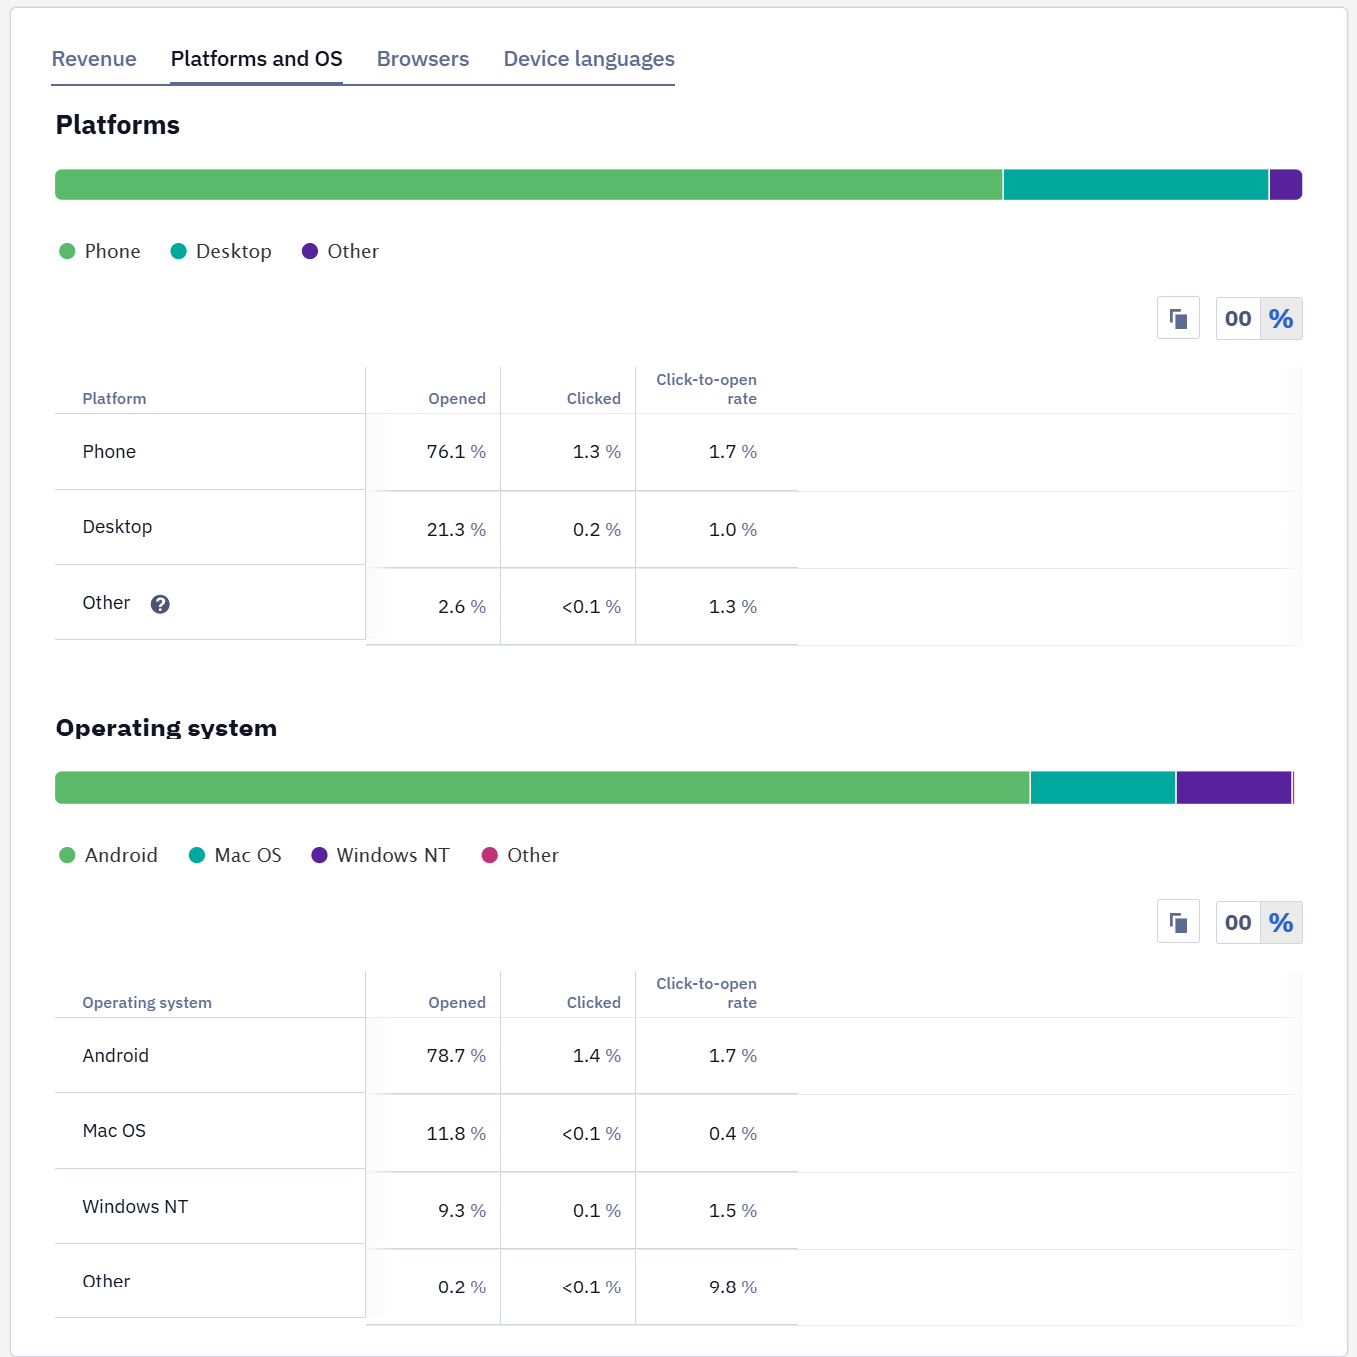Open the Device languages tab
The height and width of the screenshot is (1357, 1357).
(x=589, y=59)
